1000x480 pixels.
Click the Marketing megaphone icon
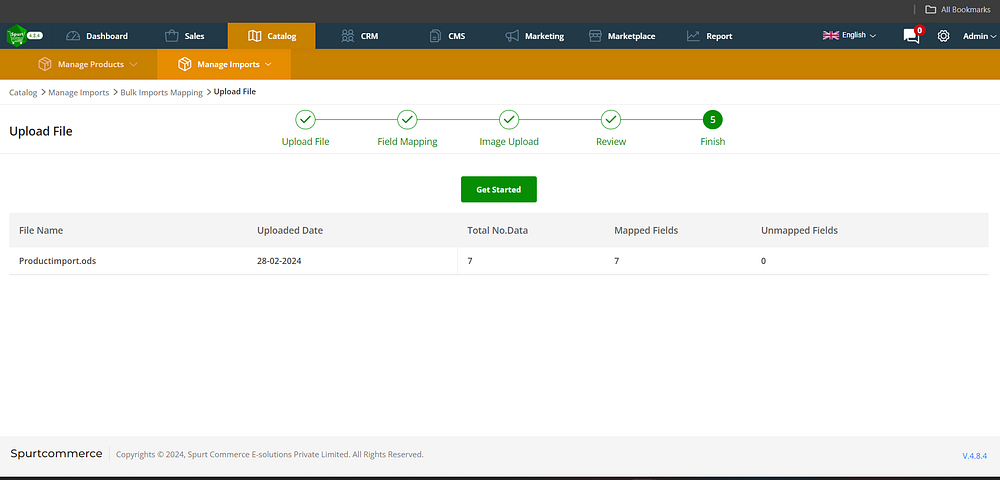tap(512, 36)
